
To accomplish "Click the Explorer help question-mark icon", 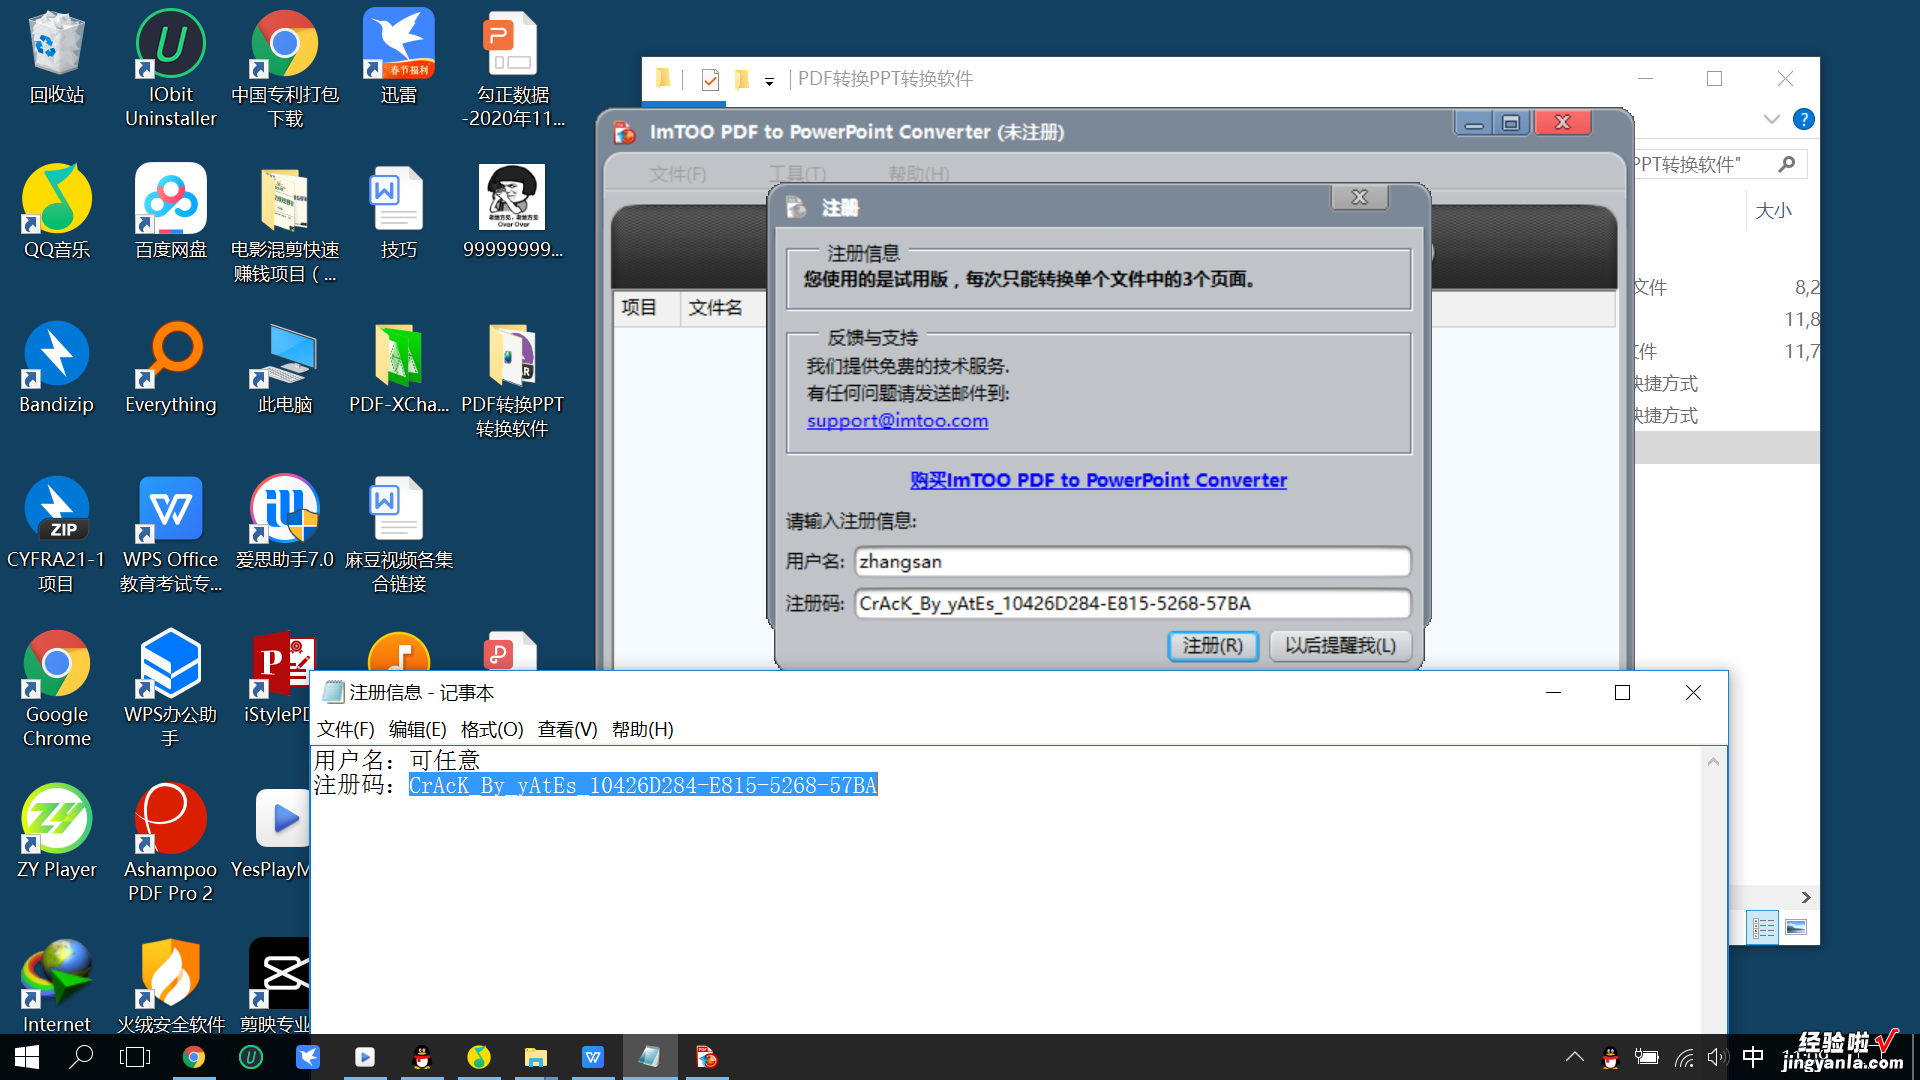I will [x=1803, y=120].
